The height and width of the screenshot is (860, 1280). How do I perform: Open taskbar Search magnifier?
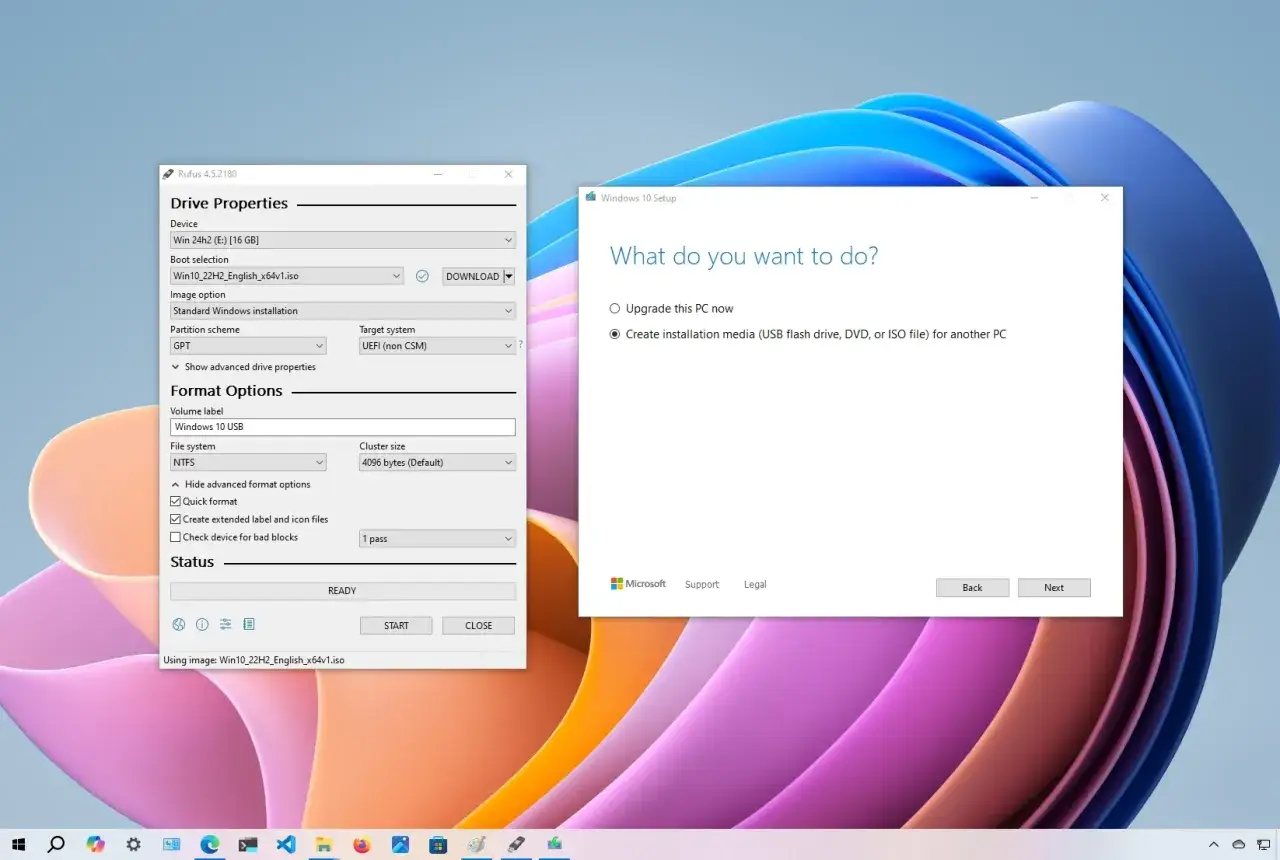57,844
